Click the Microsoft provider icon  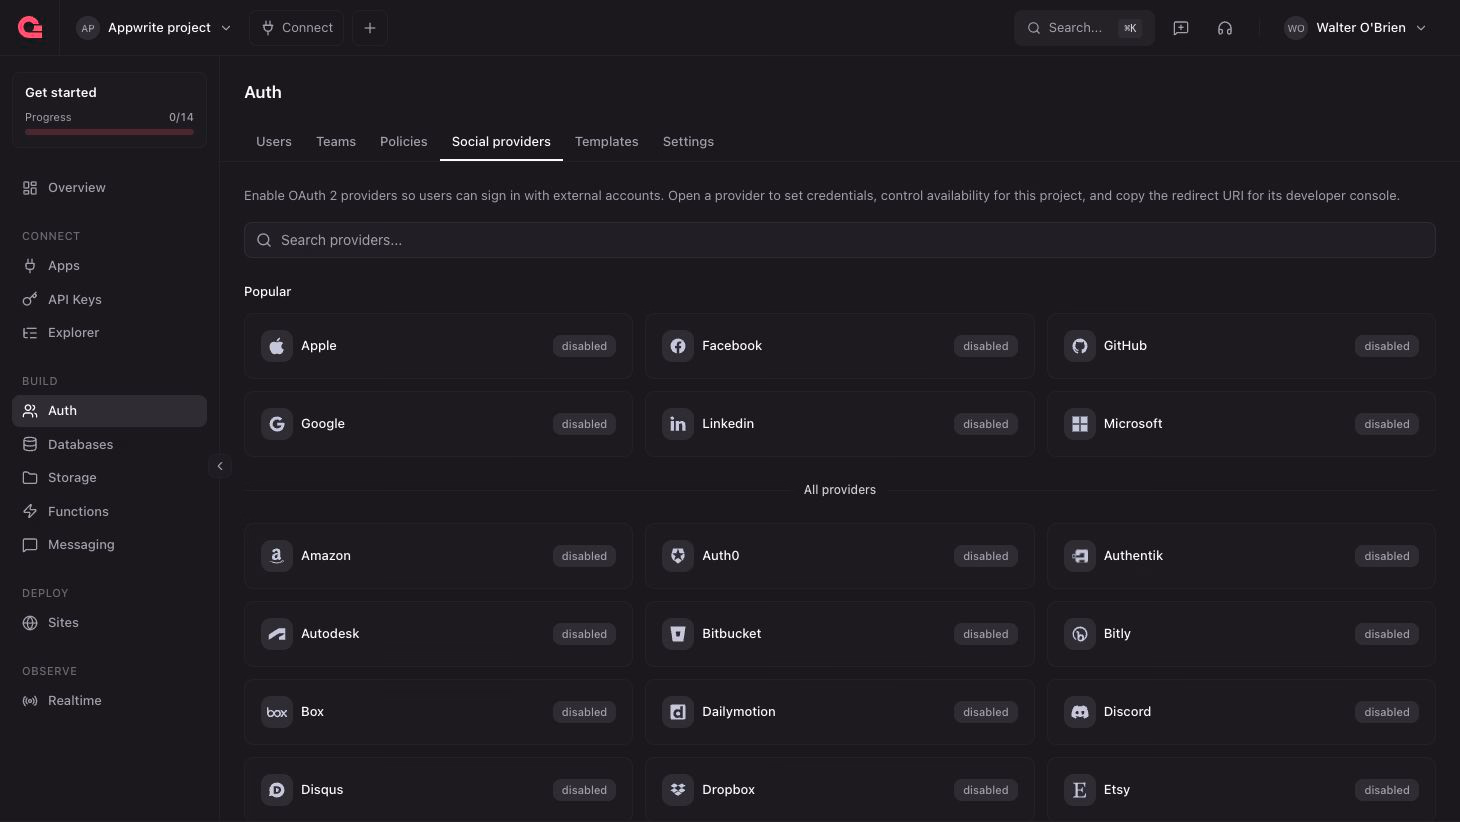(1080, 424)
